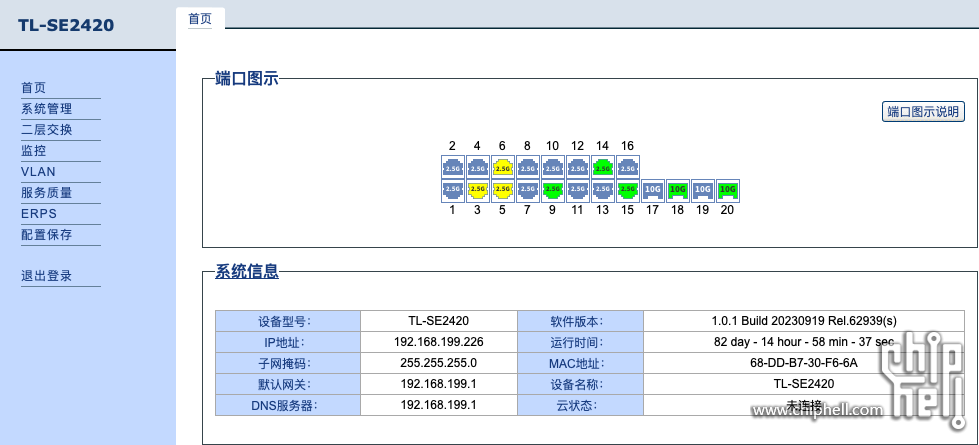
Task: Click the 云状态 label cell
Action: tap(581, 405)
